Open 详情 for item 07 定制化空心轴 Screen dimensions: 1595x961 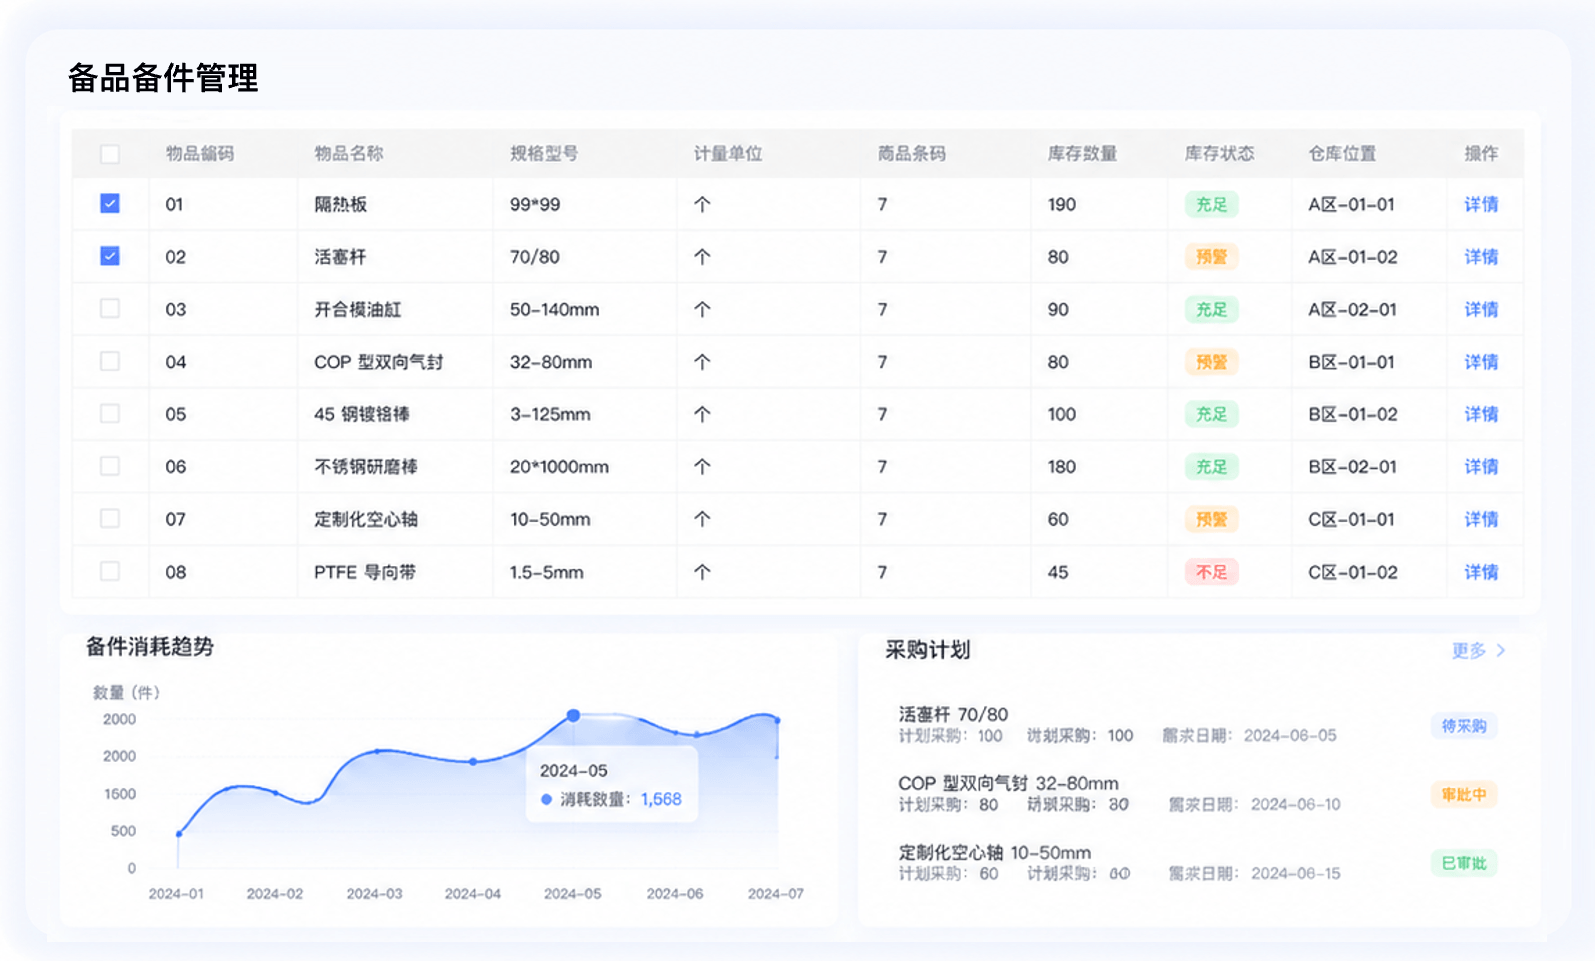pos(1481,519)
